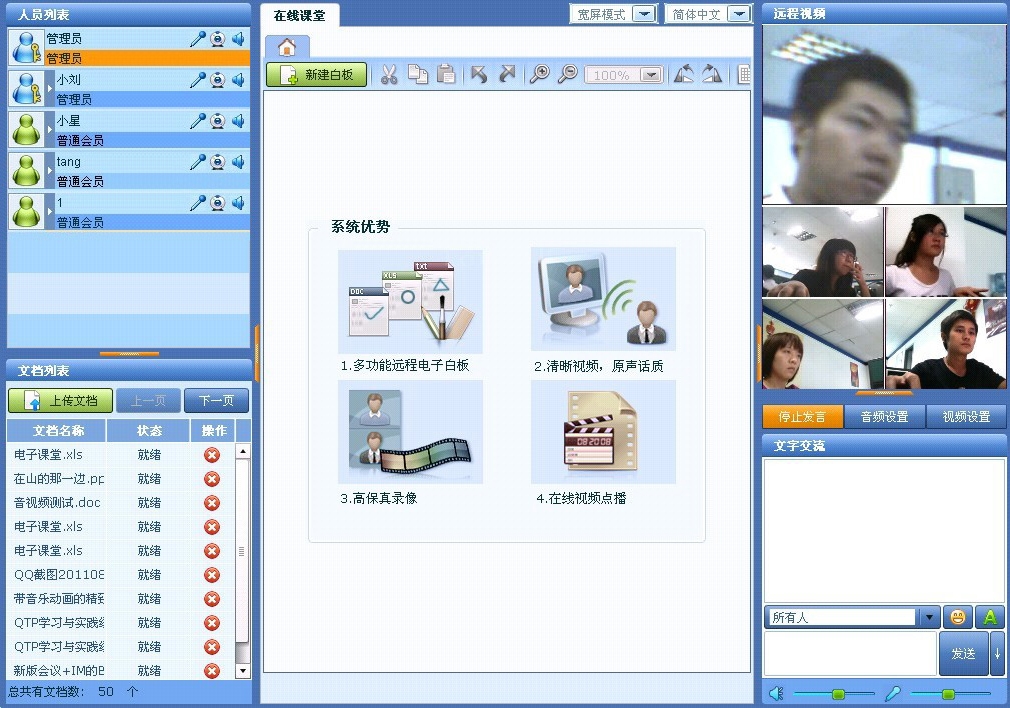Click the 上传文档 upload document button
The image size is (1010, 708).
[61, 401]
